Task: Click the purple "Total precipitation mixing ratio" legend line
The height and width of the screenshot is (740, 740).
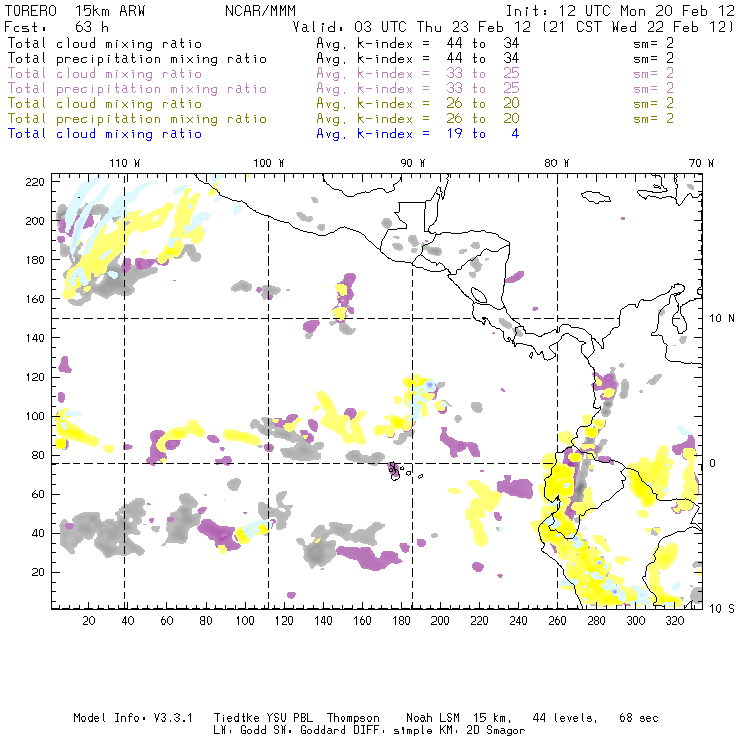Action: 137,89
